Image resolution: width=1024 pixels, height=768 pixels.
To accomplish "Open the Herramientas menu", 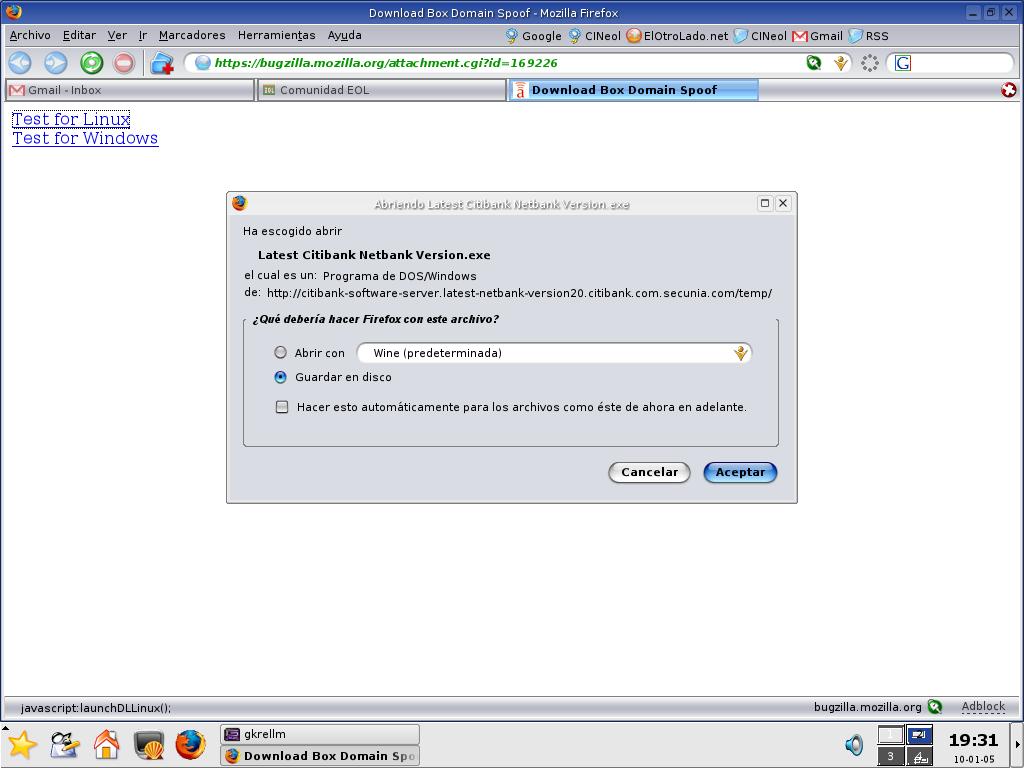I will [x=276, y=35].
